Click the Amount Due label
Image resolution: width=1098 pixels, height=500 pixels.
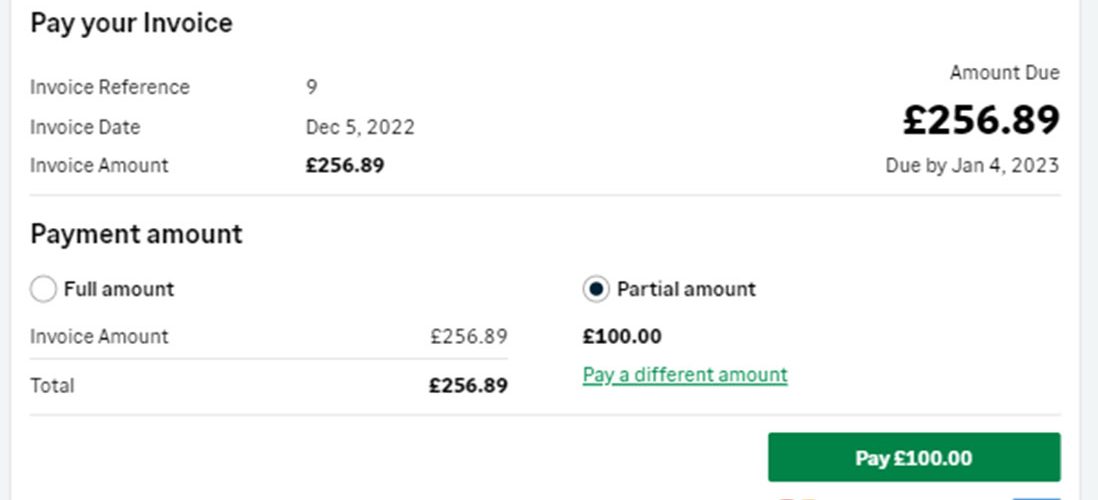pyautogui.click(x=1004, y=73)
